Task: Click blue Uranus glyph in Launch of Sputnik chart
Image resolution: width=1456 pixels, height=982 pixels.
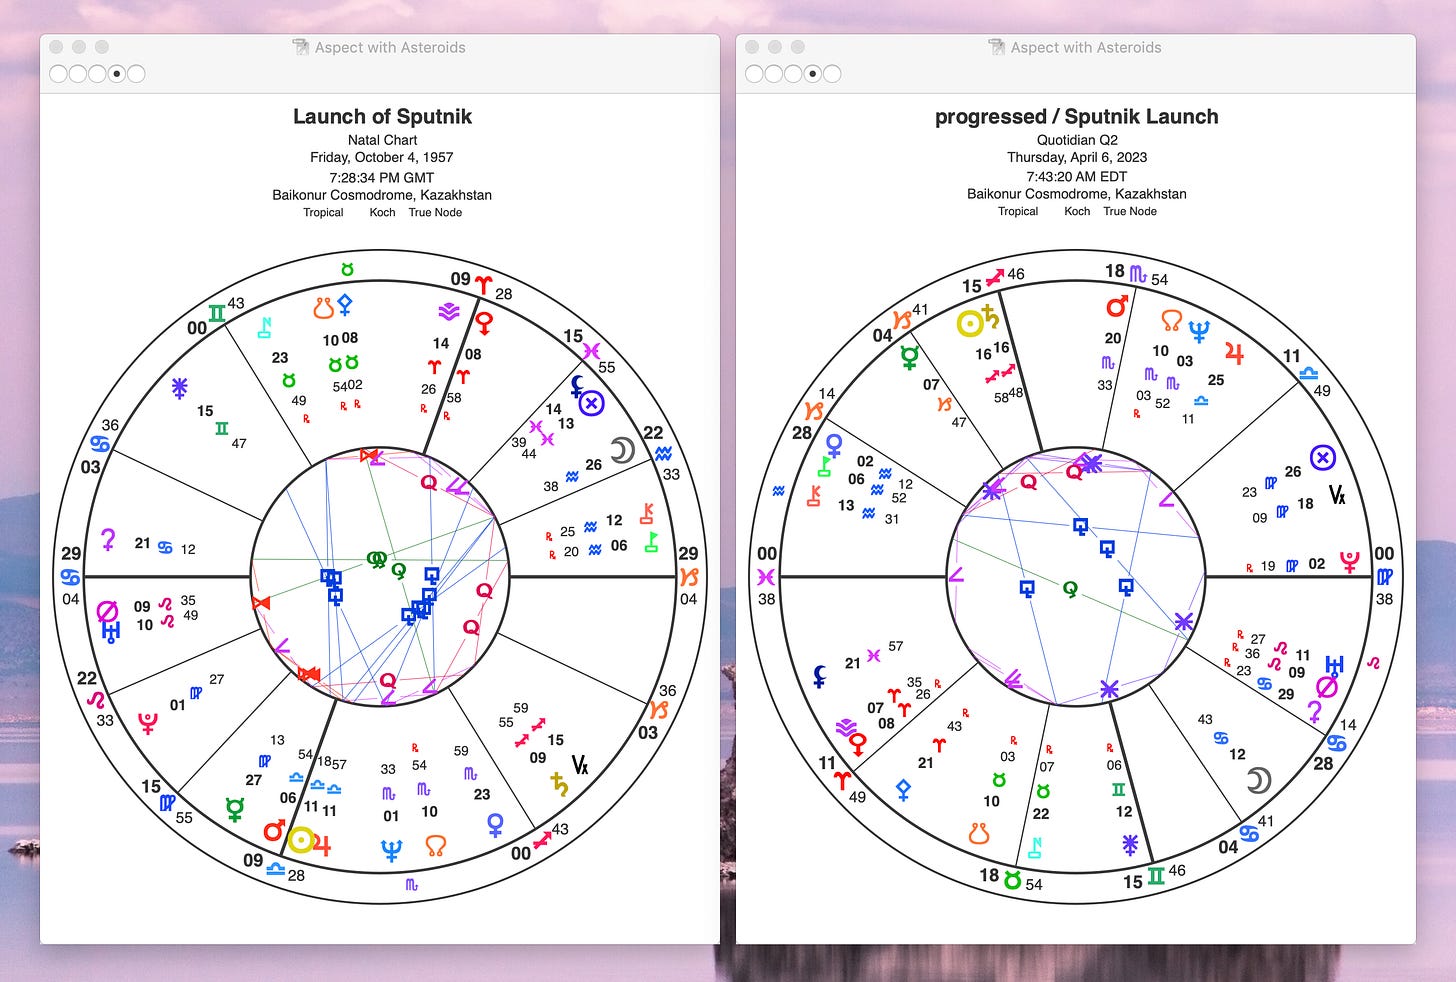Action: [x=111, y=631]
